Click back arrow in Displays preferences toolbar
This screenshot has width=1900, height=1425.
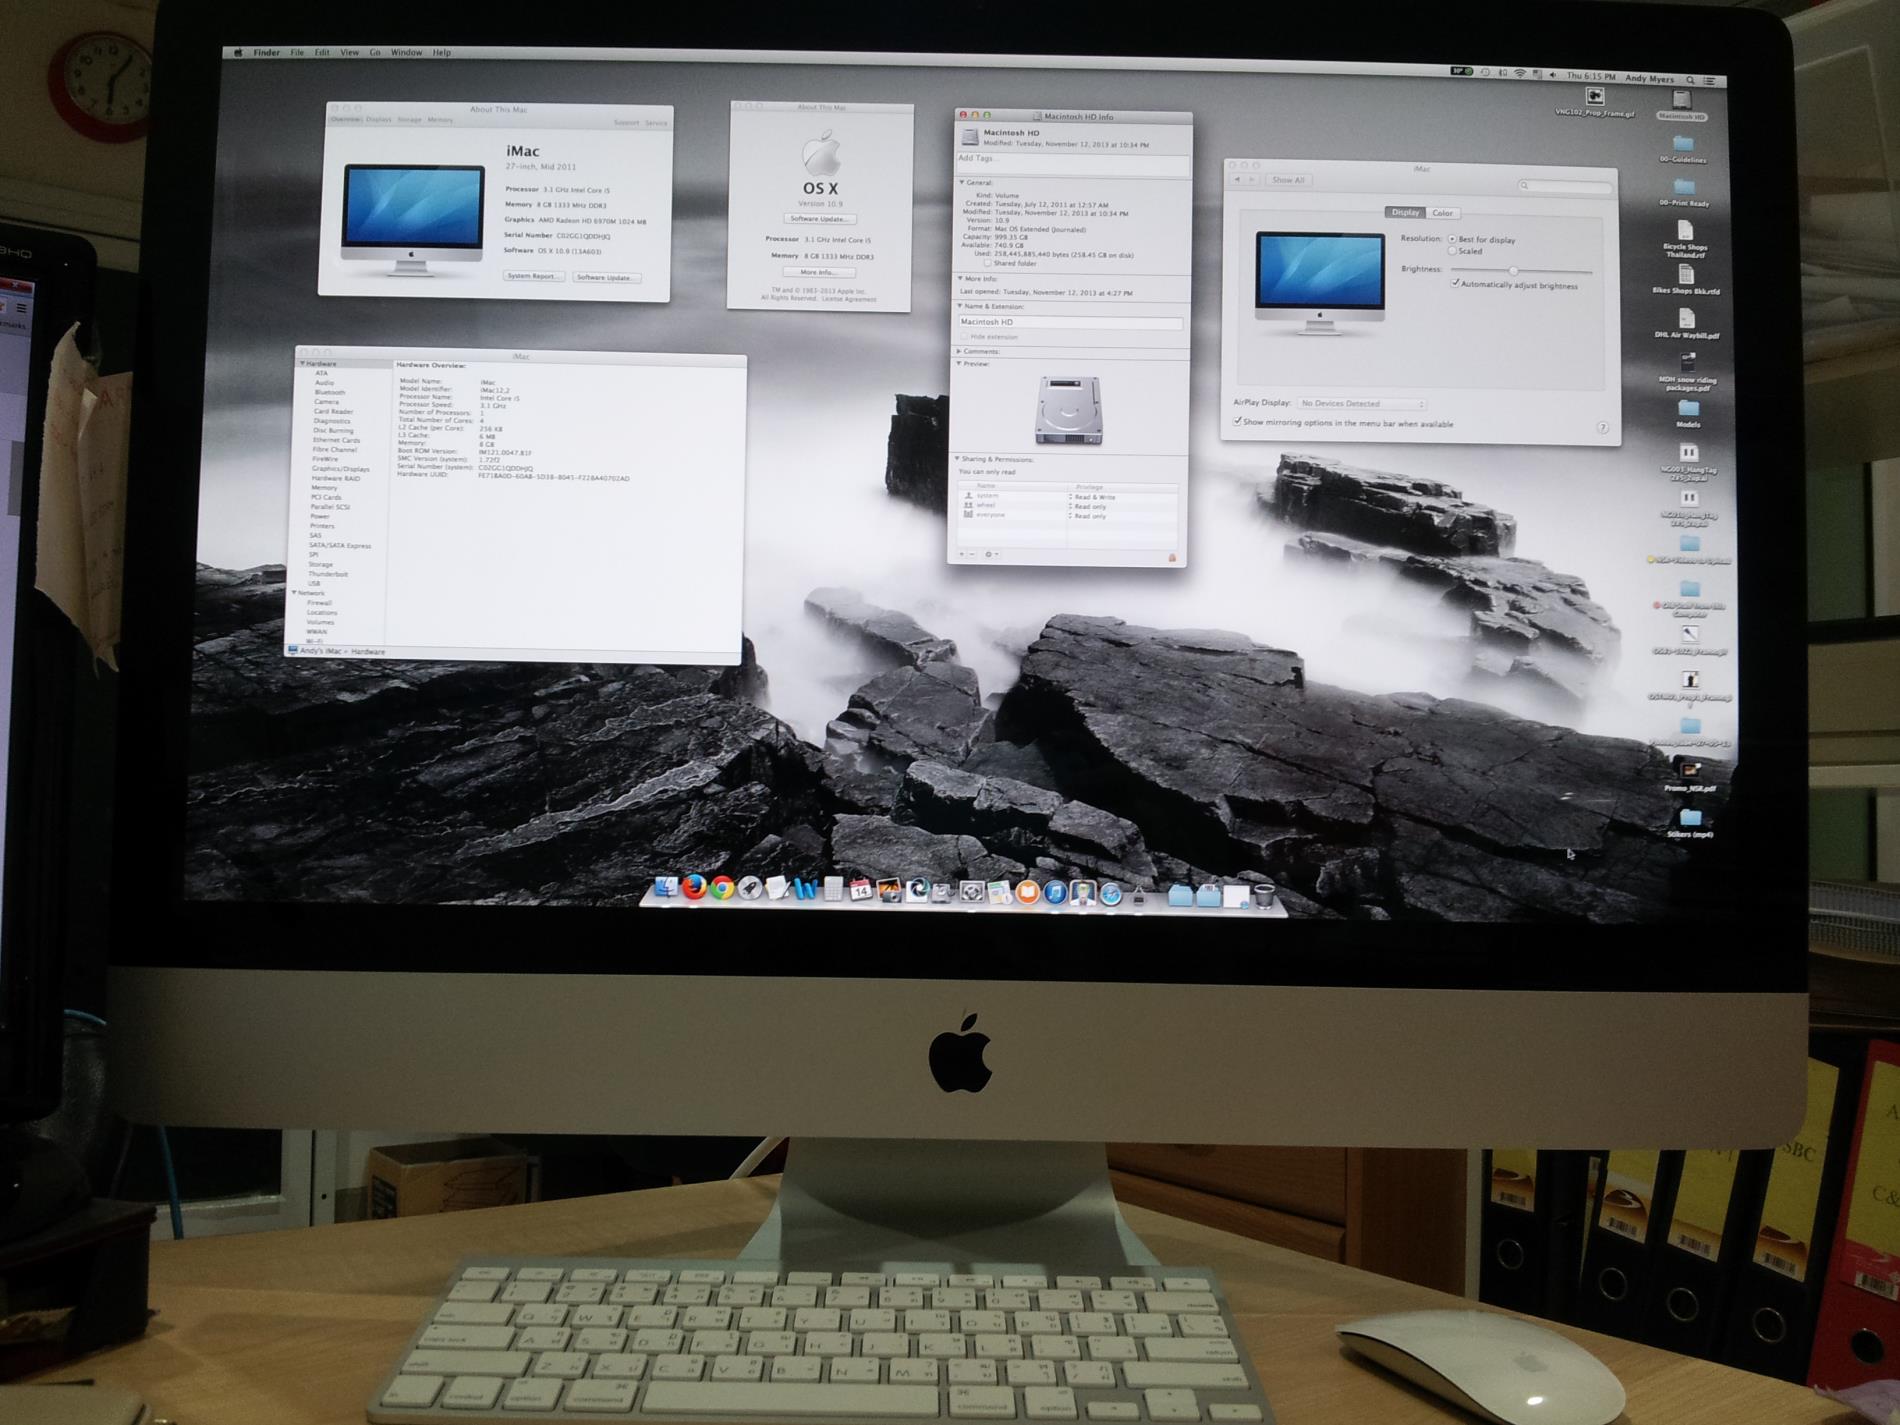[x=1237, y=180]
